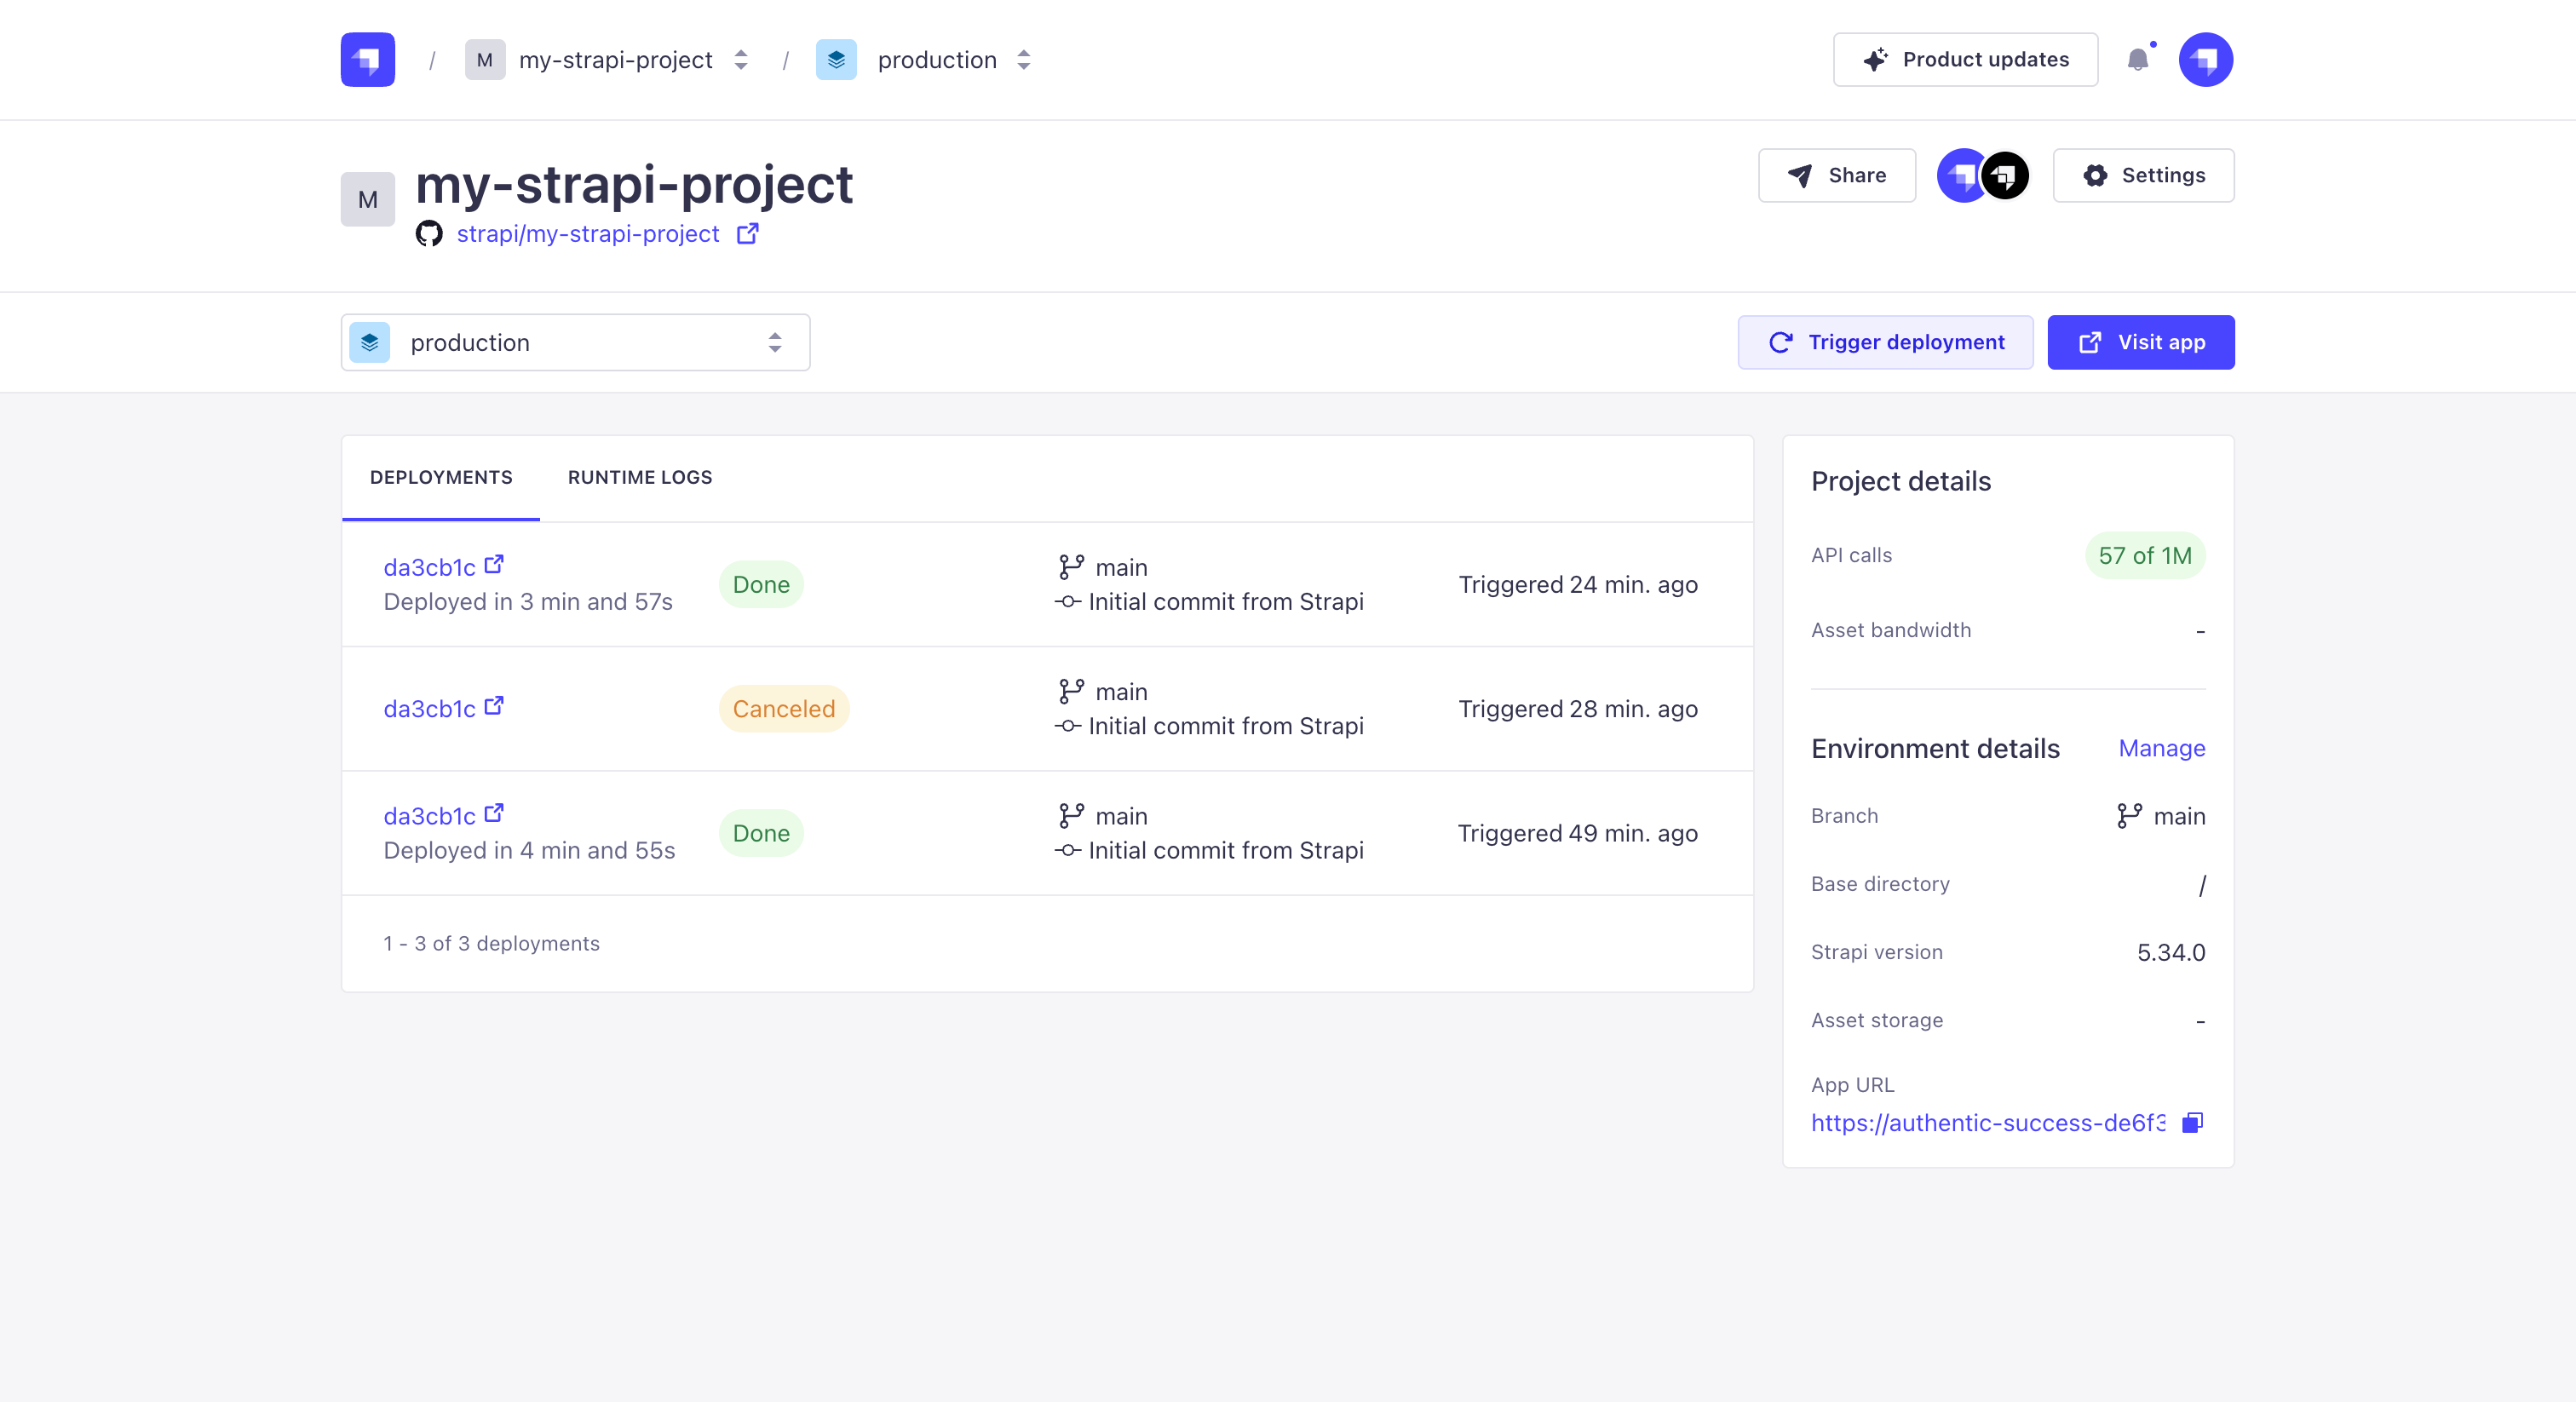The height and width of the screenshot is (1402, 2576).
Task: Manage the environment details
Action: tap(2162, 748)
